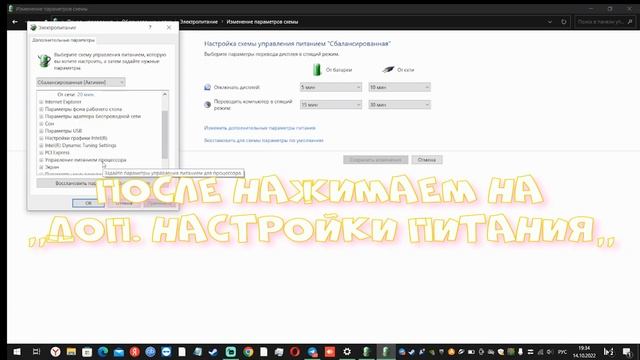Open the notification center in the tray

pyautogui.click(x=627, y=352)
